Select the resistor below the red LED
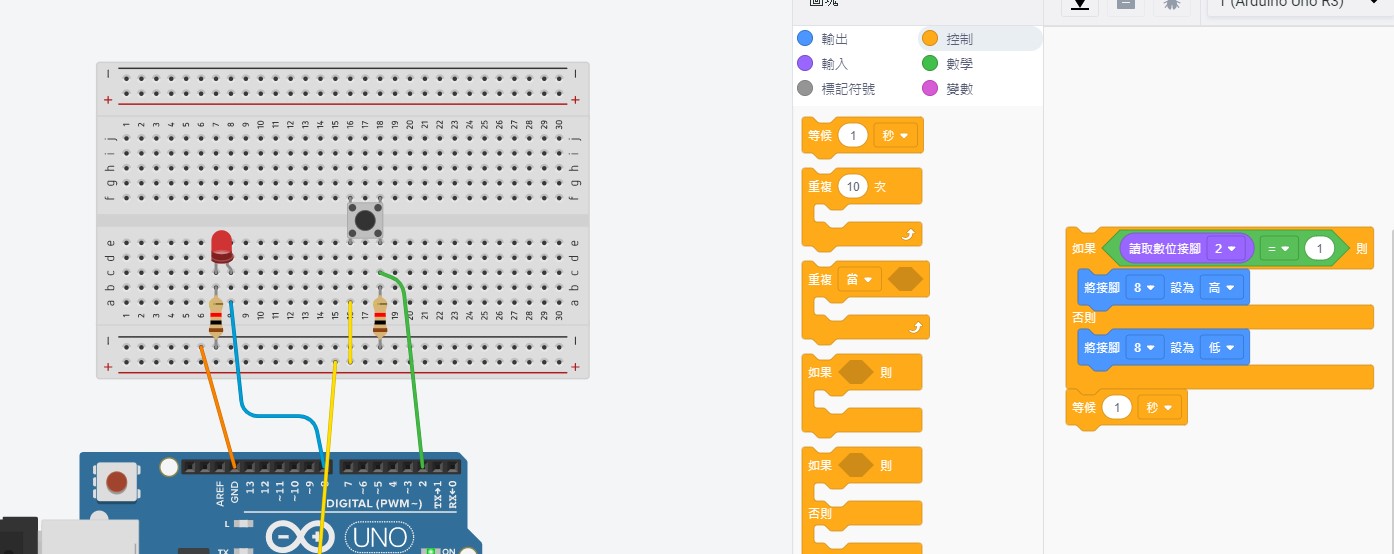 216,318
